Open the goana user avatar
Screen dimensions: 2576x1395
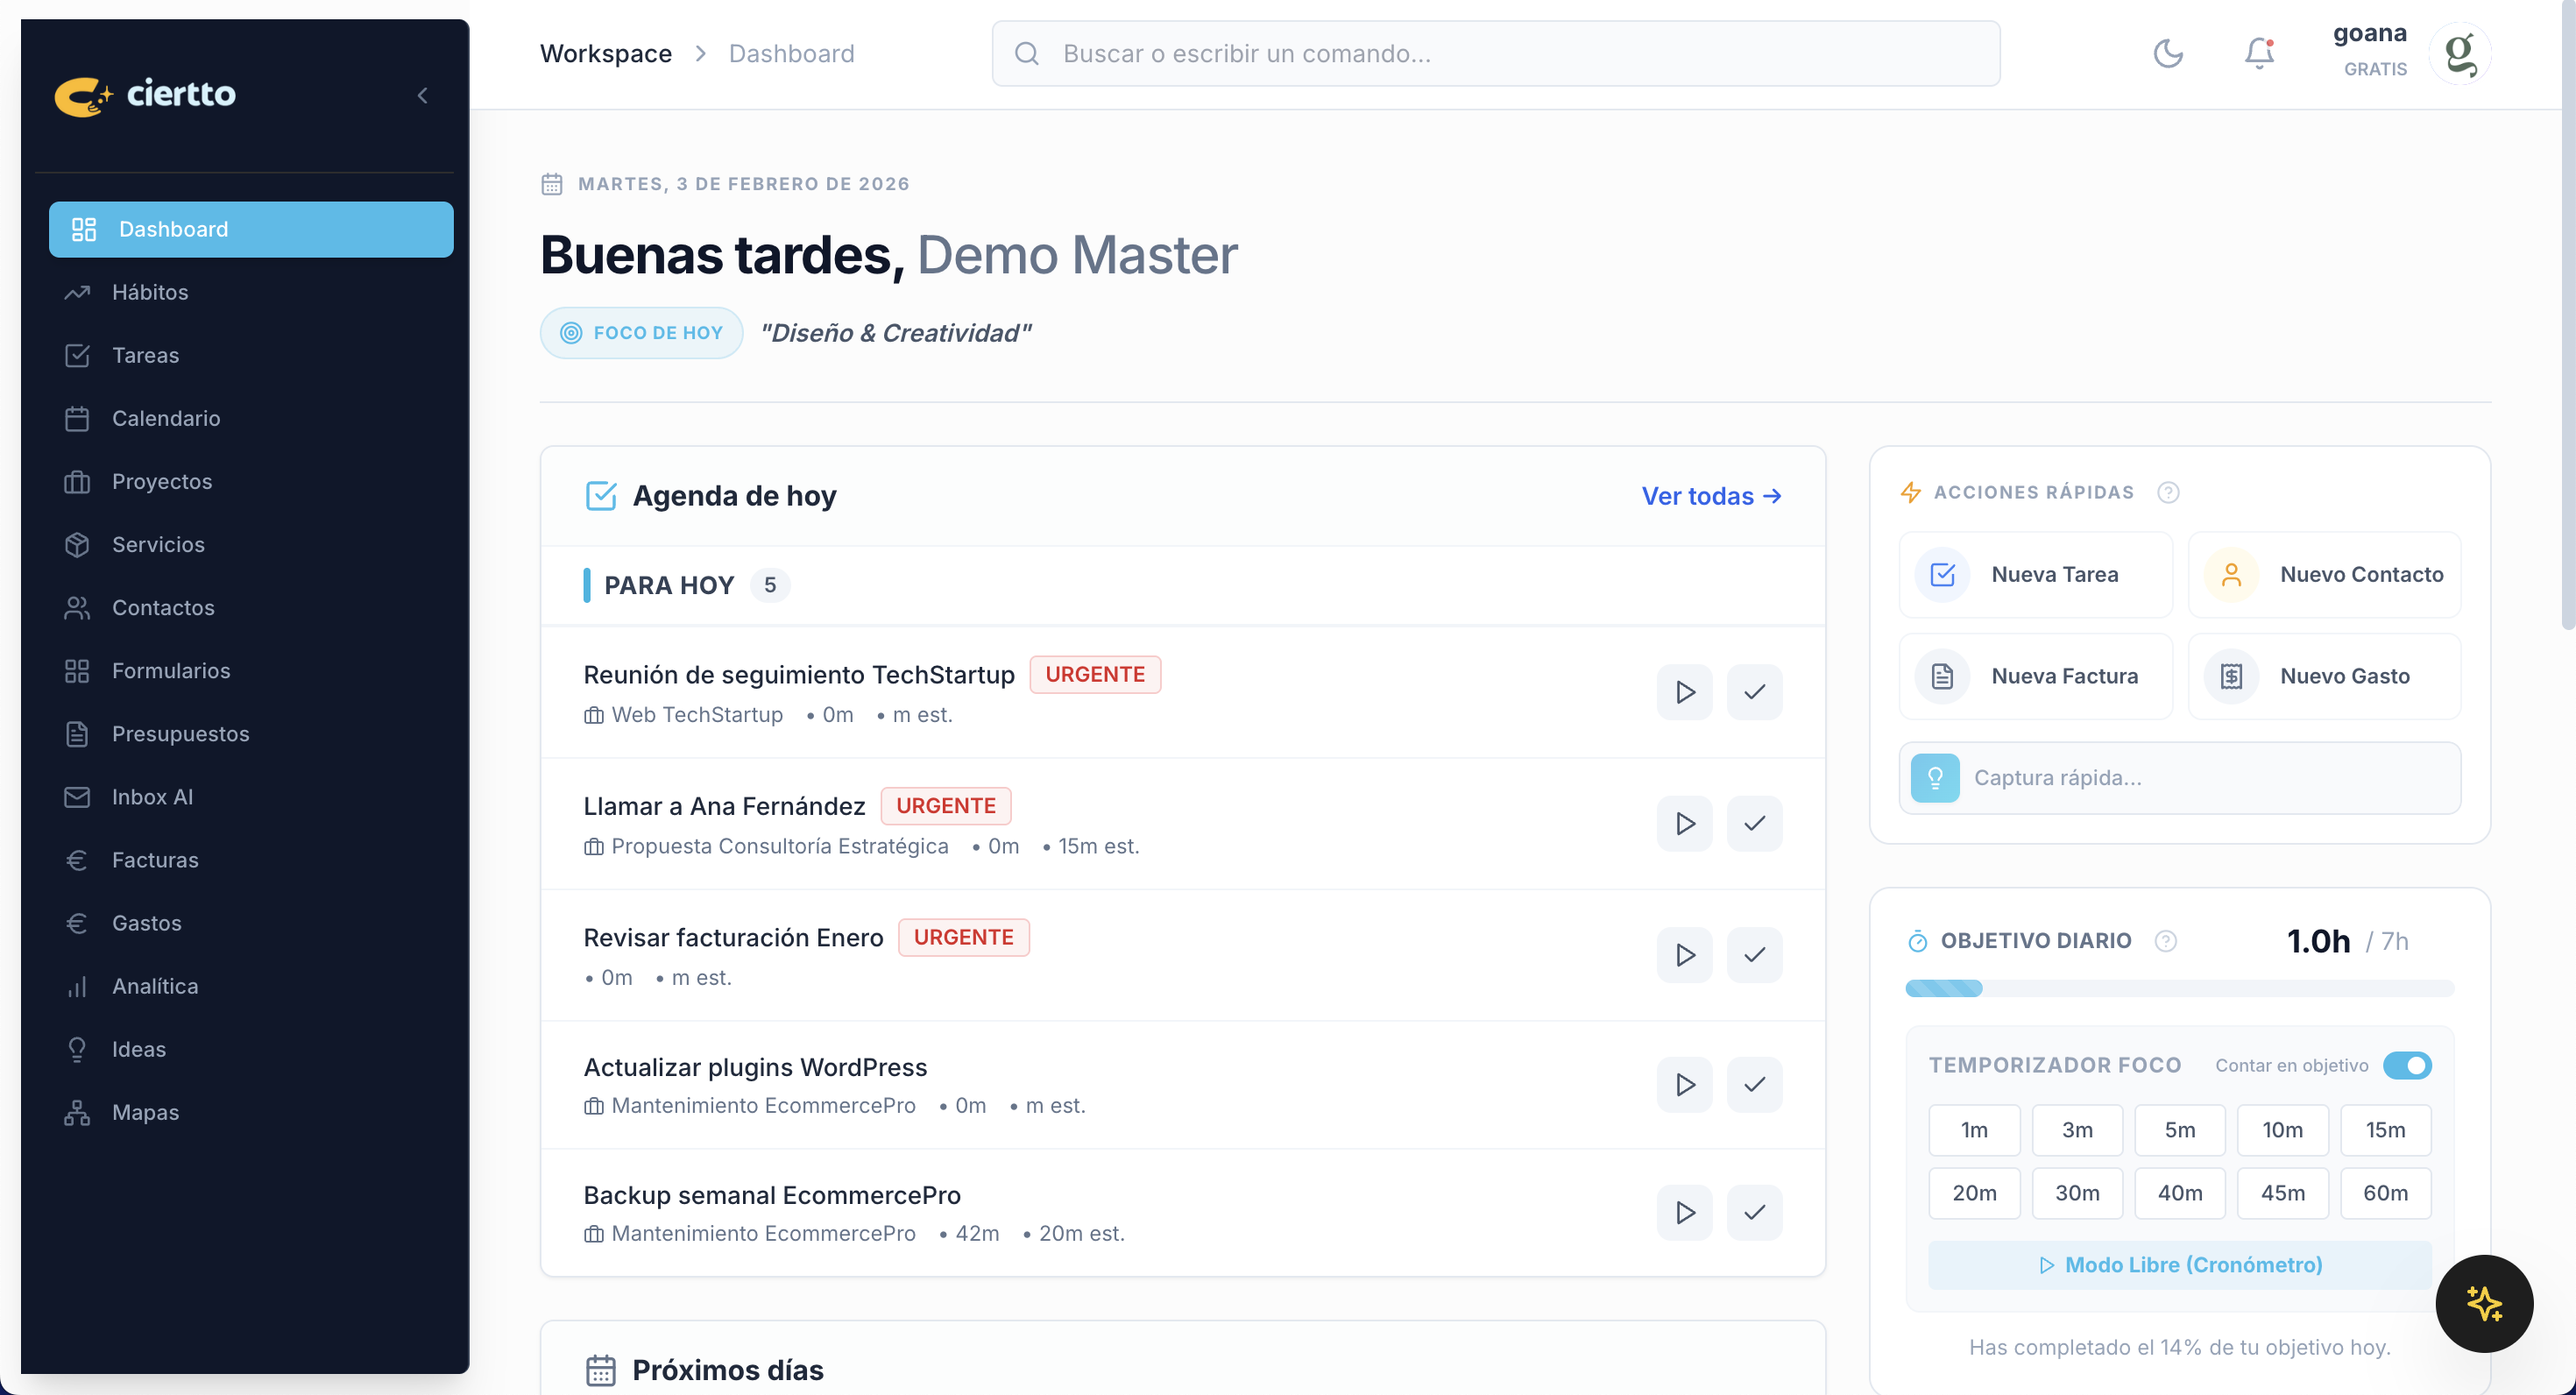click(2460, 53)
